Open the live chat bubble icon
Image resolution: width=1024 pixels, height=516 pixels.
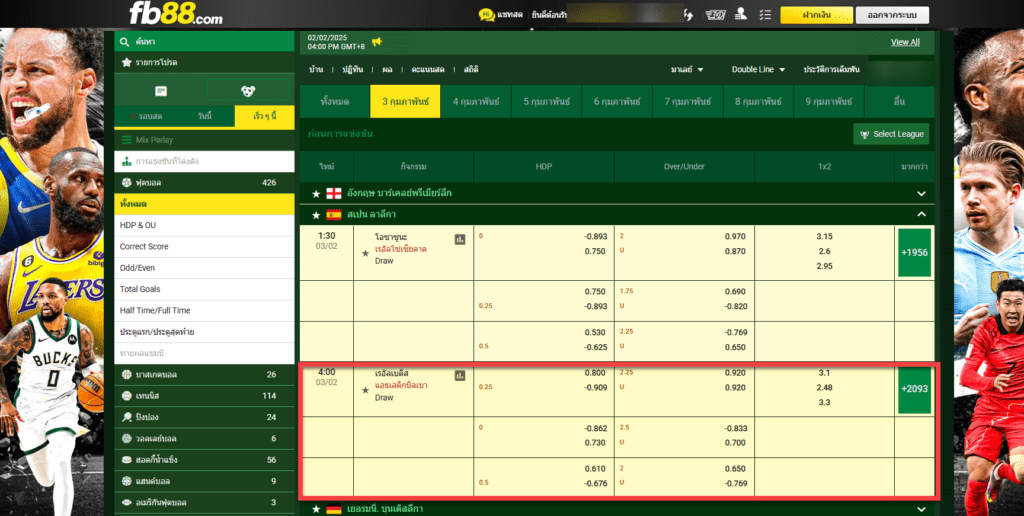(487, 14)
